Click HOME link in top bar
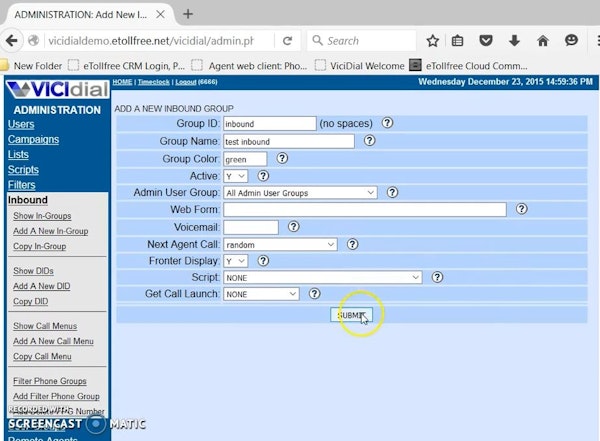Screen dimensions: 600x441 tap(122, 82)
